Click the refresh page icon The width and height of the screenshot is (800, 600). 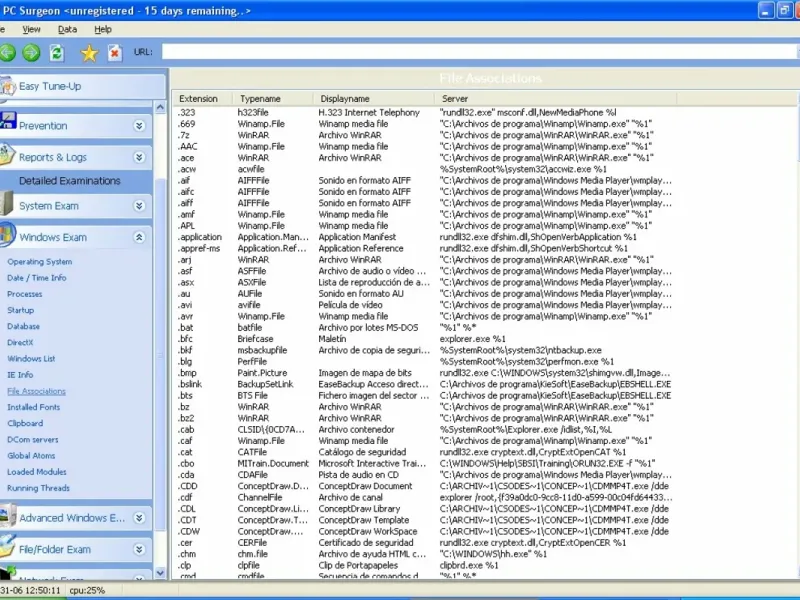(x=57, y=52)
